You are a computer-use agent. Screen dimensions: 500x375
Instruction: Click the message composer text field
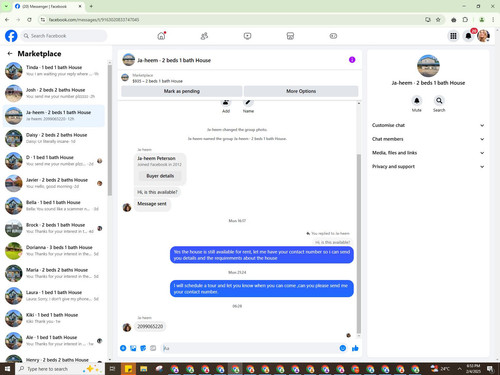(x=248, y=348)
